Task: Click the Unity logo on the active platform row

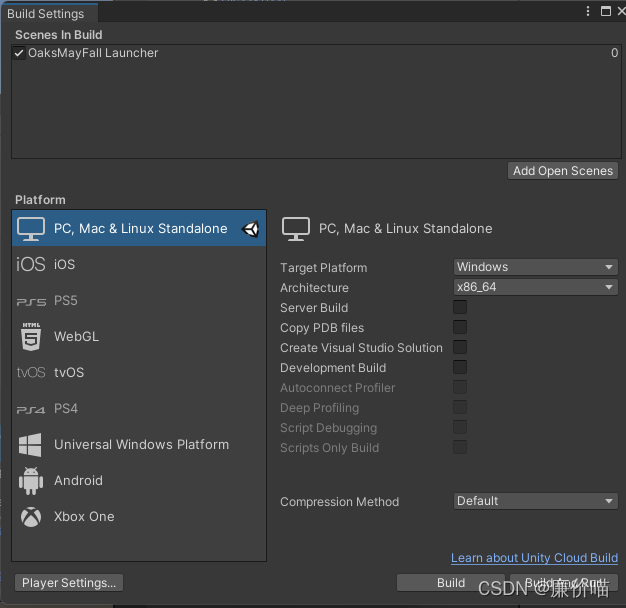Action: pyautogui.click(x=251, y=229)
